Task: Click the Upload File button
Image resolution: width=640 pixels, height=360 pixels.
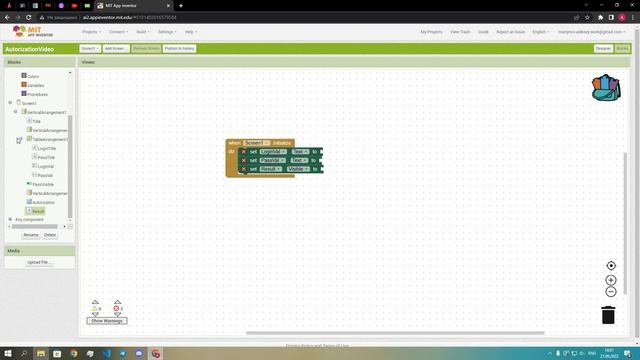Action: 39,262
